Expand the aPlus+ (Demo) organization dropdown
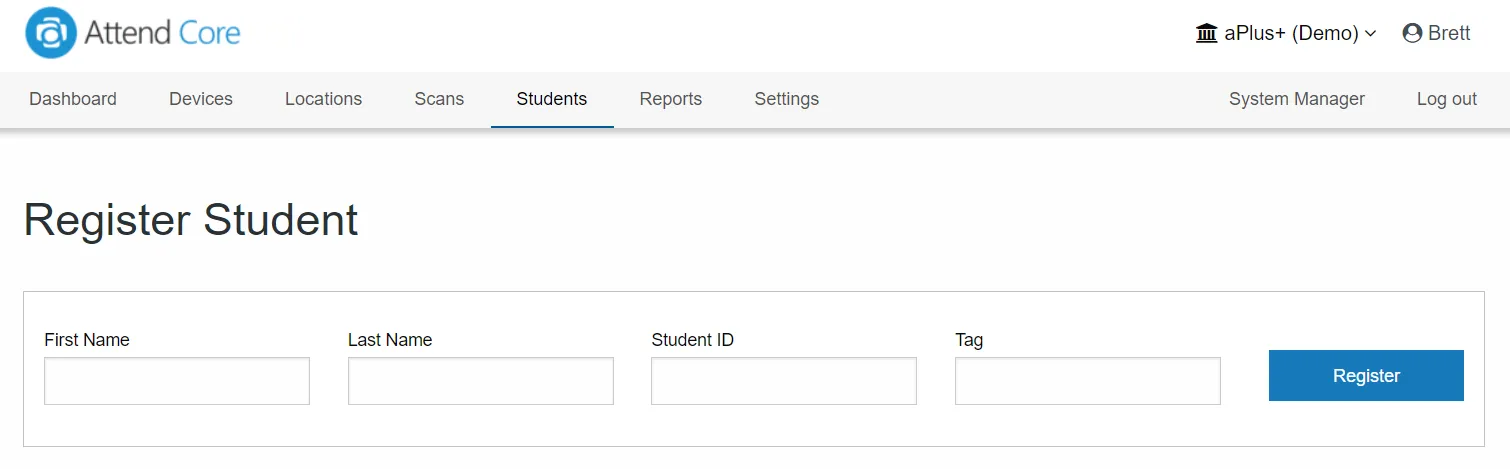The image size is (1510, 469). (x=1286, y=33)
